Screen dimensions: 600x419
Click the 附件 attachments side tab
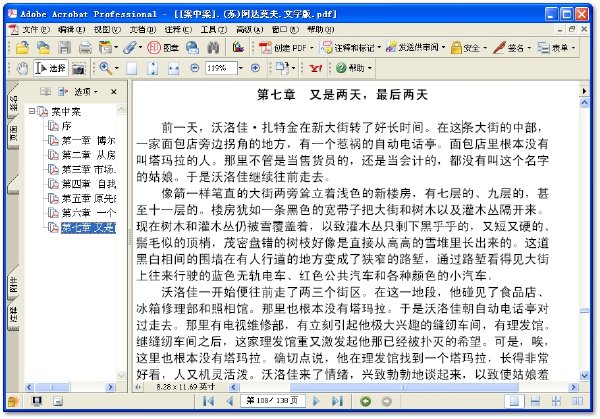14,285
